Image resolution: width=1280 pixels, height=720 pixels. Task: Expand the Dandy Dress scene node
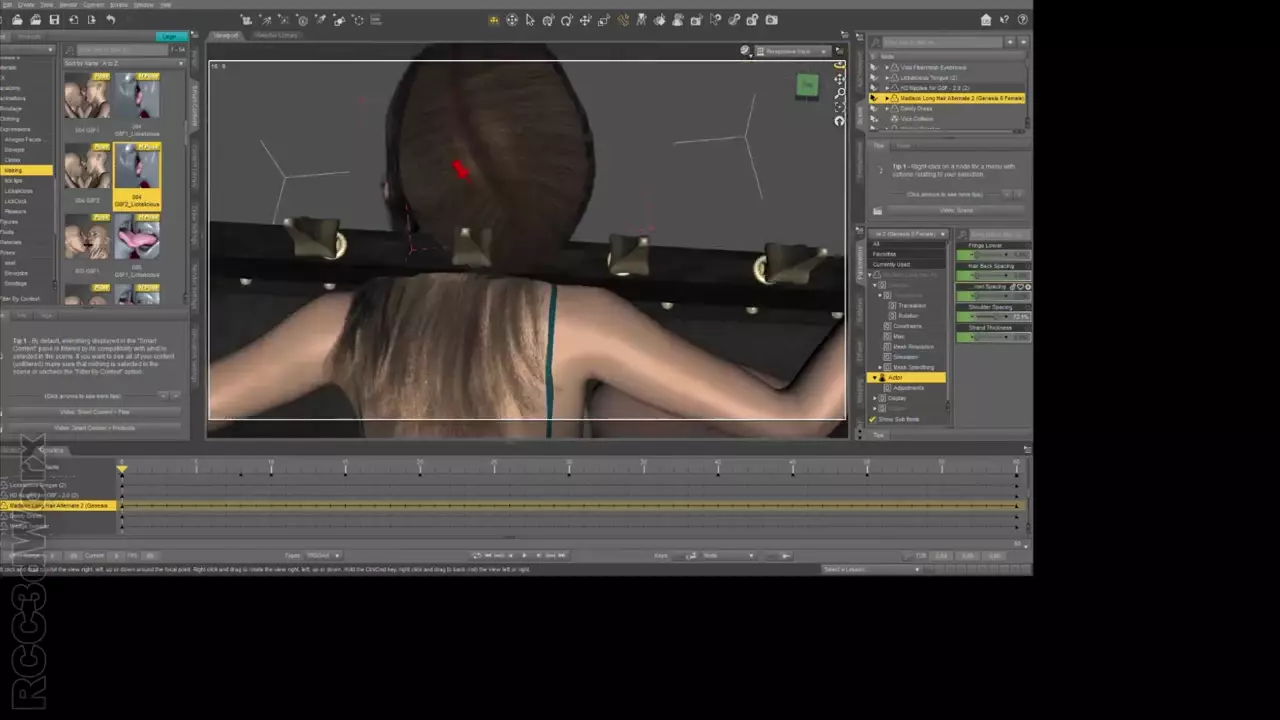point(887,108)
